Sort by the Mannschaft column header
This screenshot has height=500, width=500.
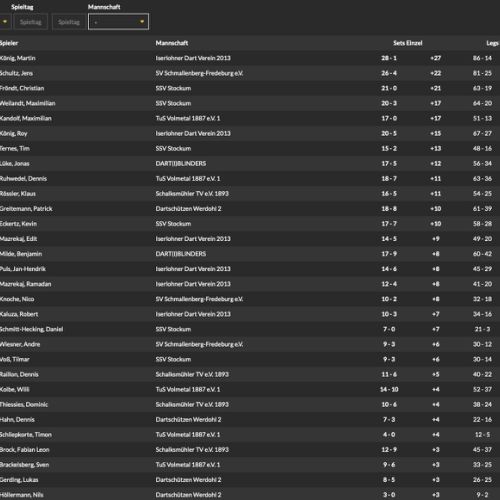click(x=172, y=43)
